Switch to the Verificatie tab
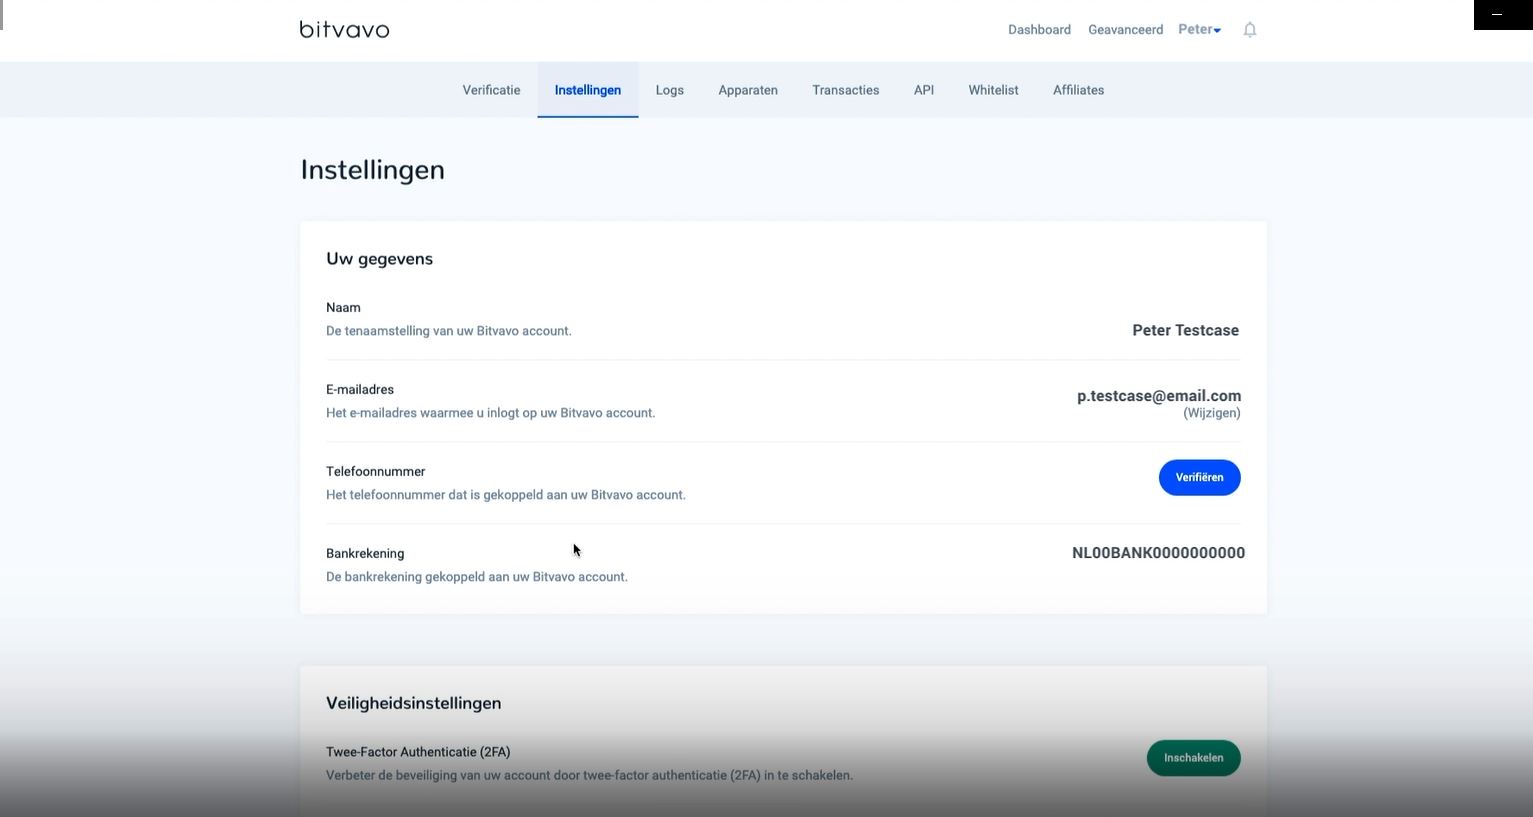 (x=491, y=90)
